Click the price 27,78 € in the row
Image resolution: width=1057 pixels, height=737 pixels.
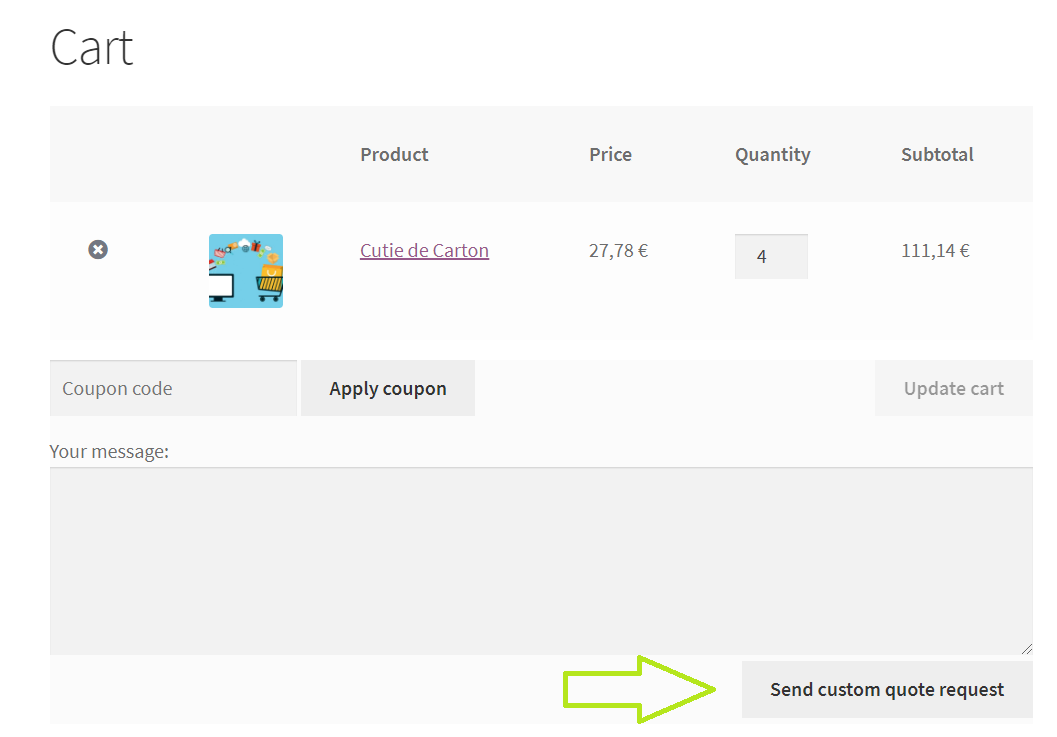[618, 250]
